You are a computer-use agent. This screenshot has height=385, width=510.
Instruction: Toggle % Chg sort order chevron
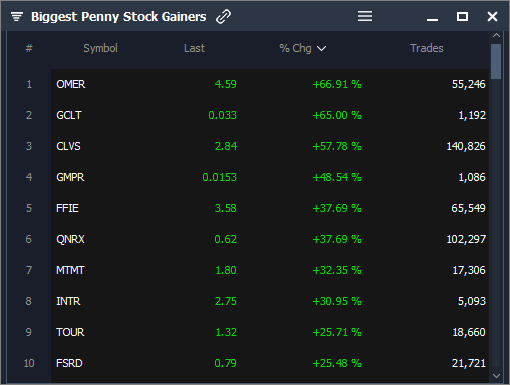[321, 49]
